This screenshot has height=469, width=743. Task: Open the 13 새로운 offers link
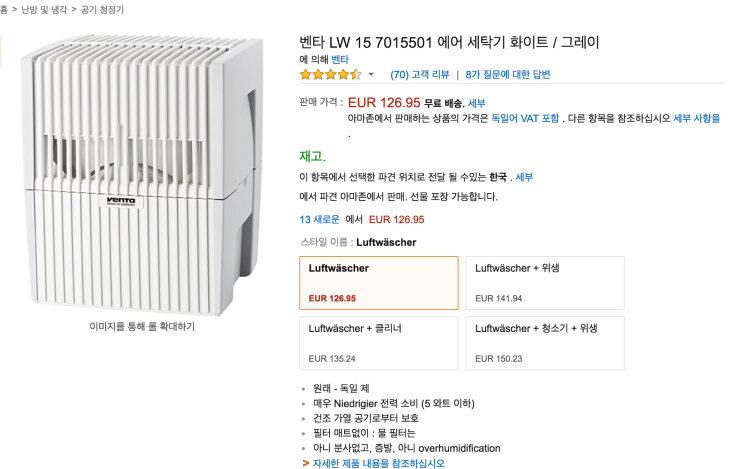(319, 219)
